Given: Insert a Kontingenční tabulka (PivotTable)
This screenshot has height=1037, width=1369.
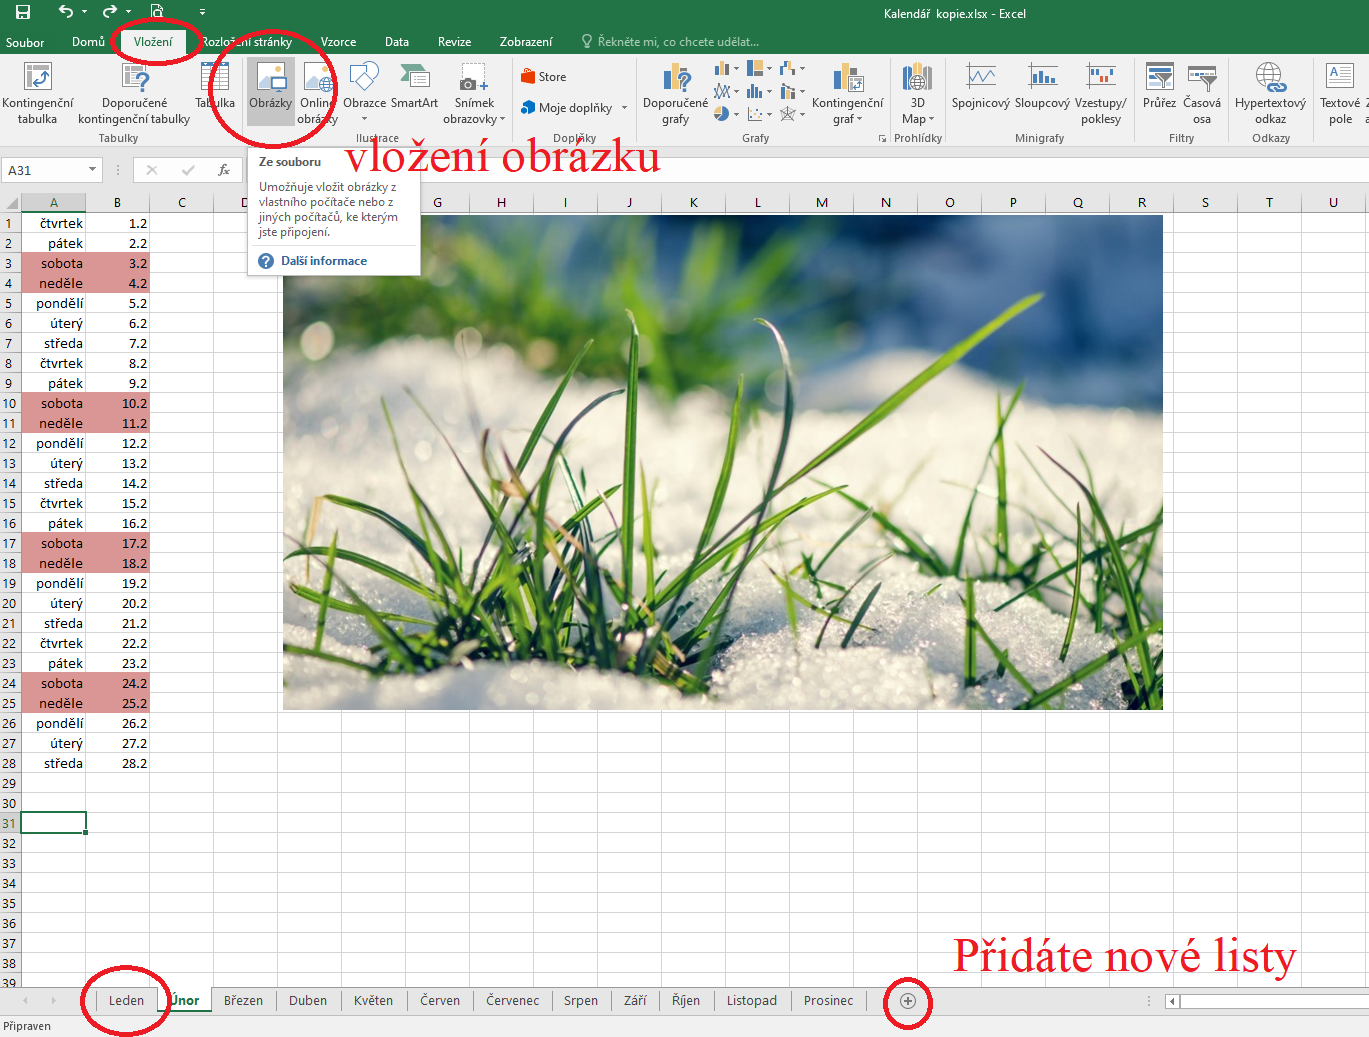Looking at the screenshot, I should pyautogui.click(x=37, y=93).
